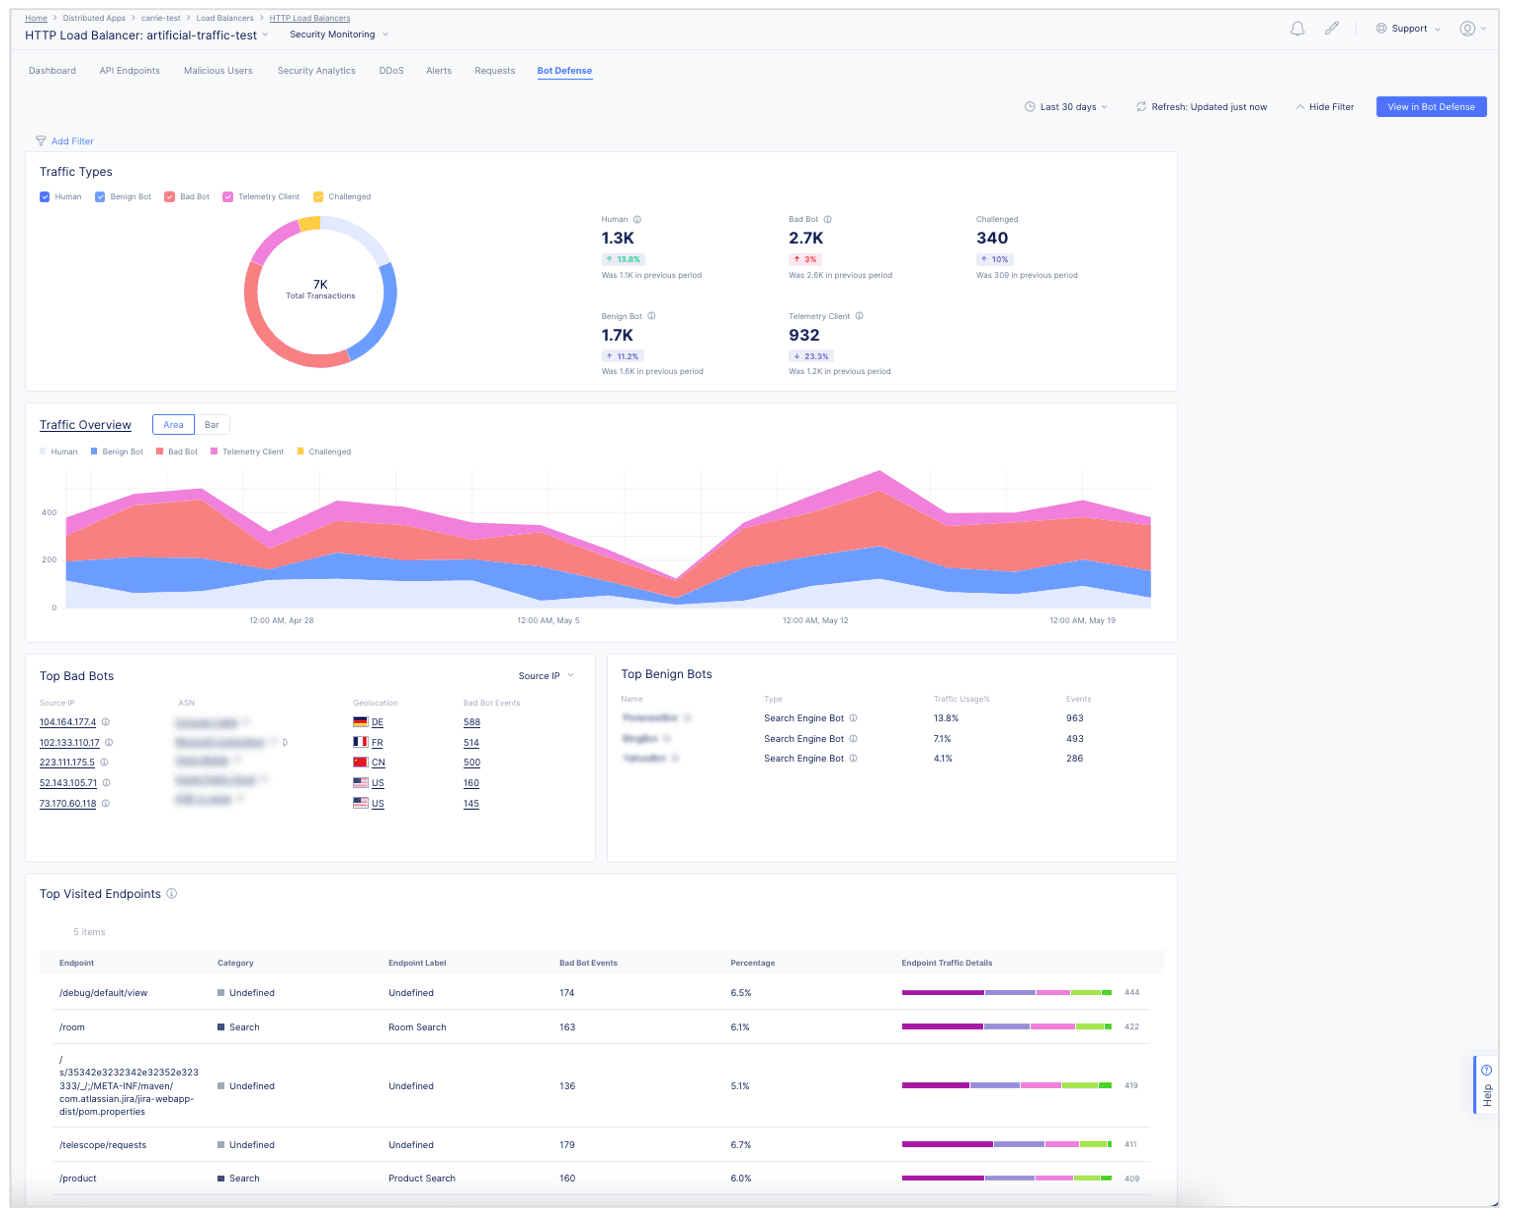
Task: Click the info icon next to Telemetry Client metric
Action: click(859, 316)
